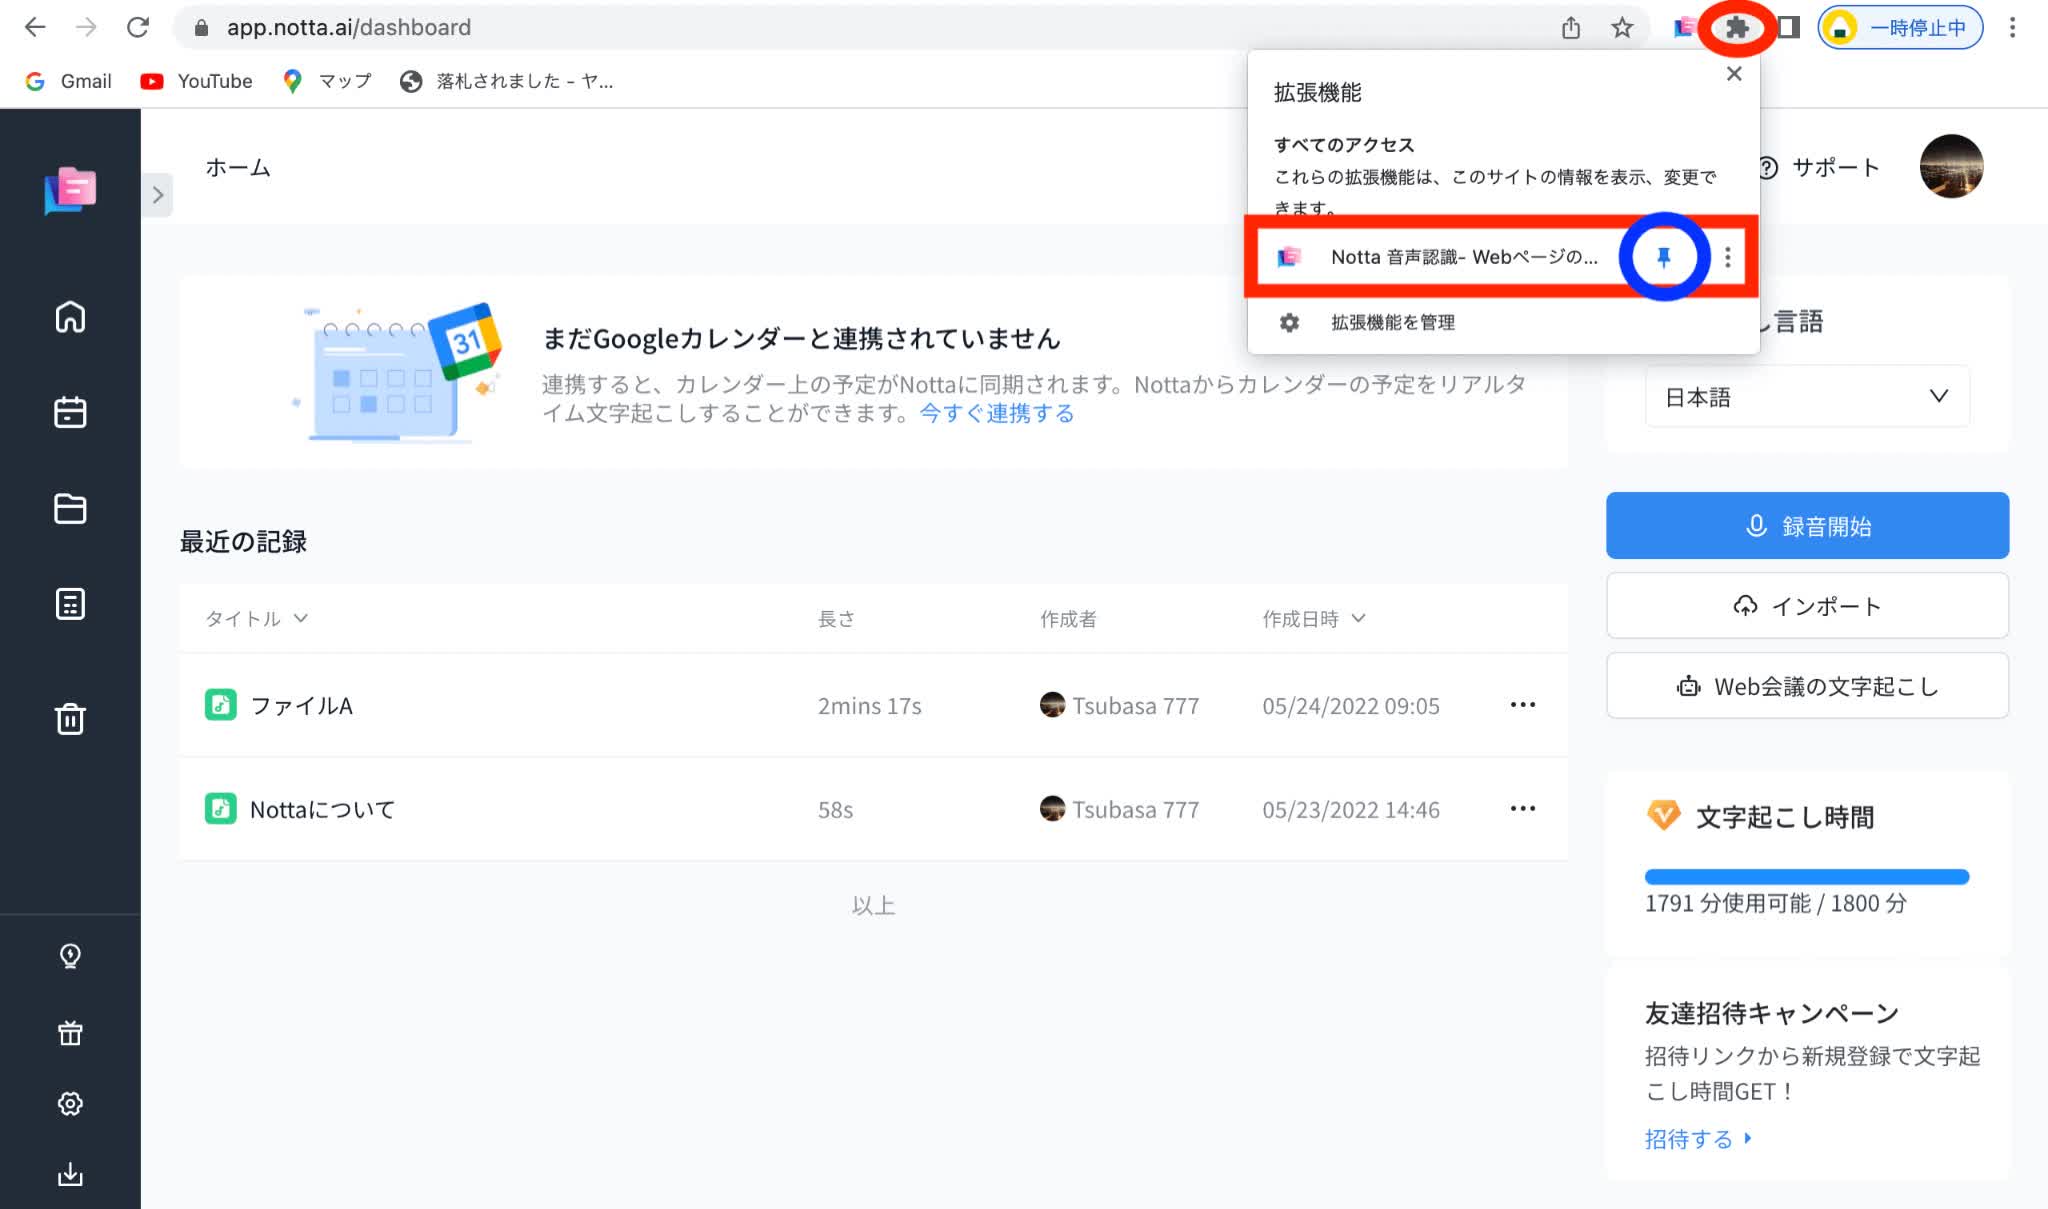Screen dimensions: 2048x1209
Task: Open the 日本語 language dropdown
Action: 1807,396
